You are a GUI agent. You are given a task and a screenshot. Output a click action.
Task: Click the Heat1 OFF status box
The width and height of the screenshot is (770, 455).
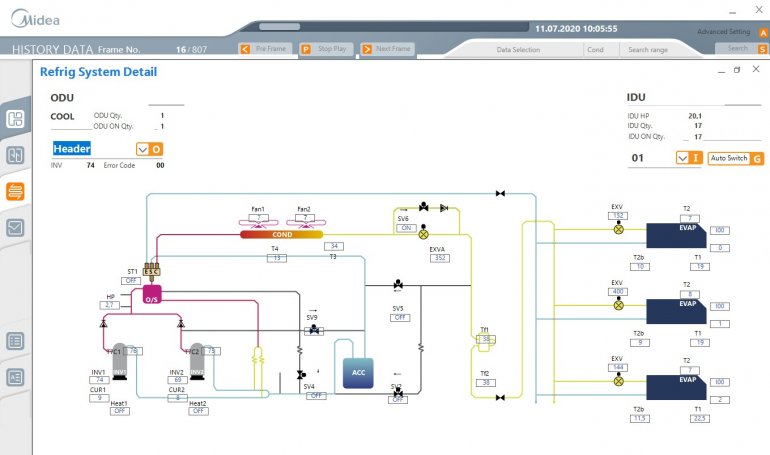click(x=119, y=411)
